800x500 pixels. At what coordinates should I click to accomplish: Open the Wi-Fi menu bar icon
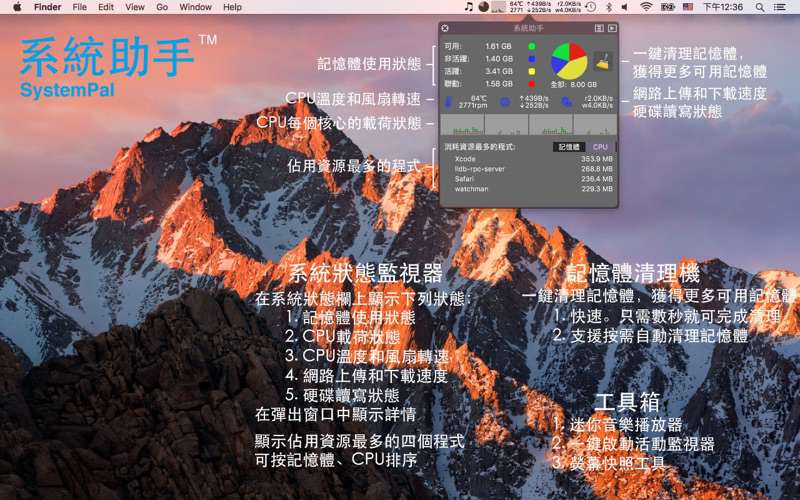646,7
